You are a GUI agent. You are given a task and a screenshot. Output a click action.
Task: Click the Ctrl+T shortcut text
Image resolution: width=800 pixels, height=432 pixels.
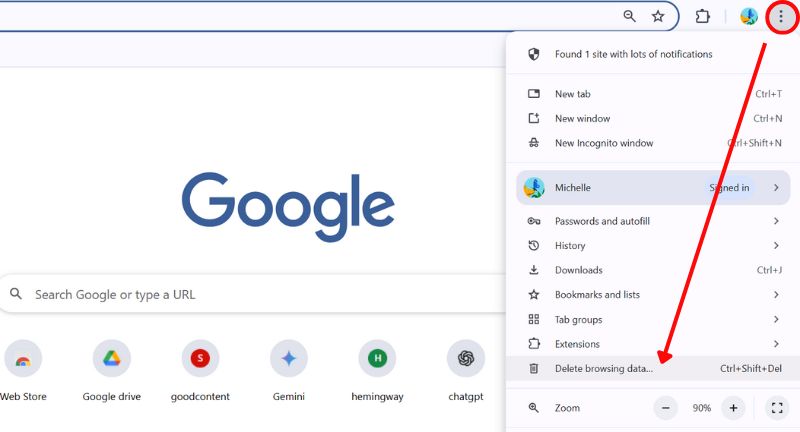click(x=768, y=94)
